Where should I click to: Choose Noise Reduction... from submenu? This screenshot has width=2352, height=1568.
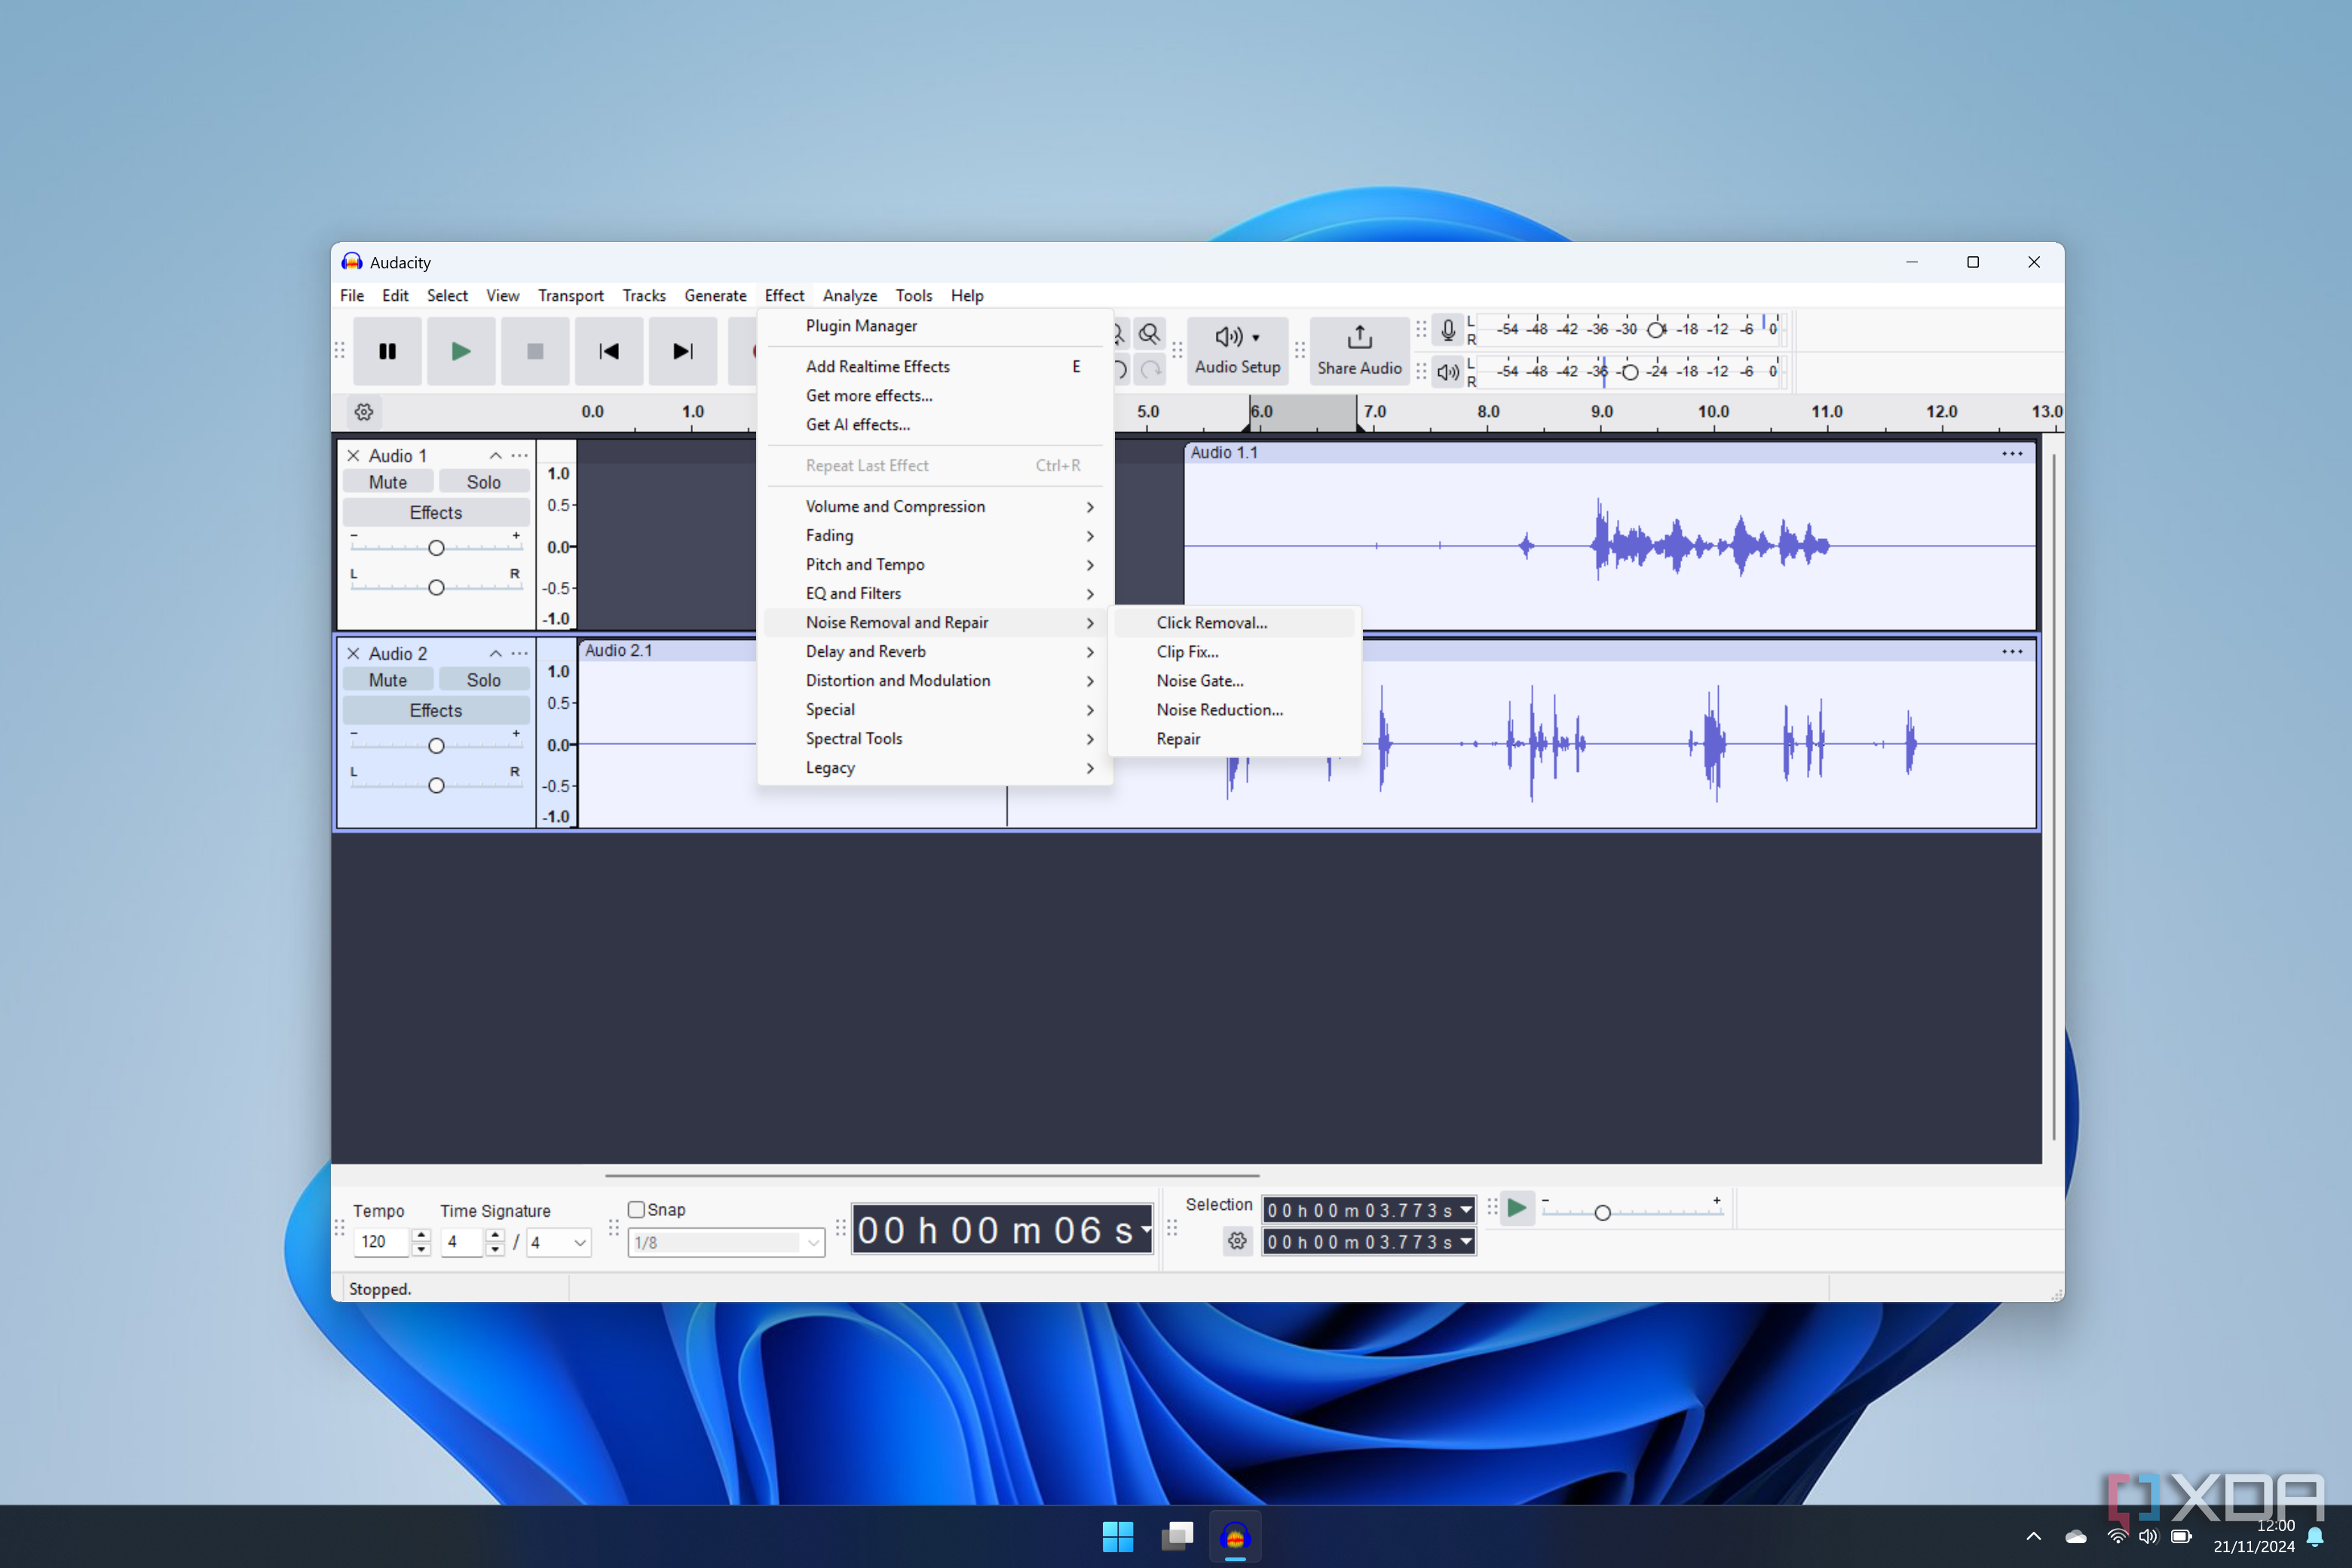tap(1233, 710)
